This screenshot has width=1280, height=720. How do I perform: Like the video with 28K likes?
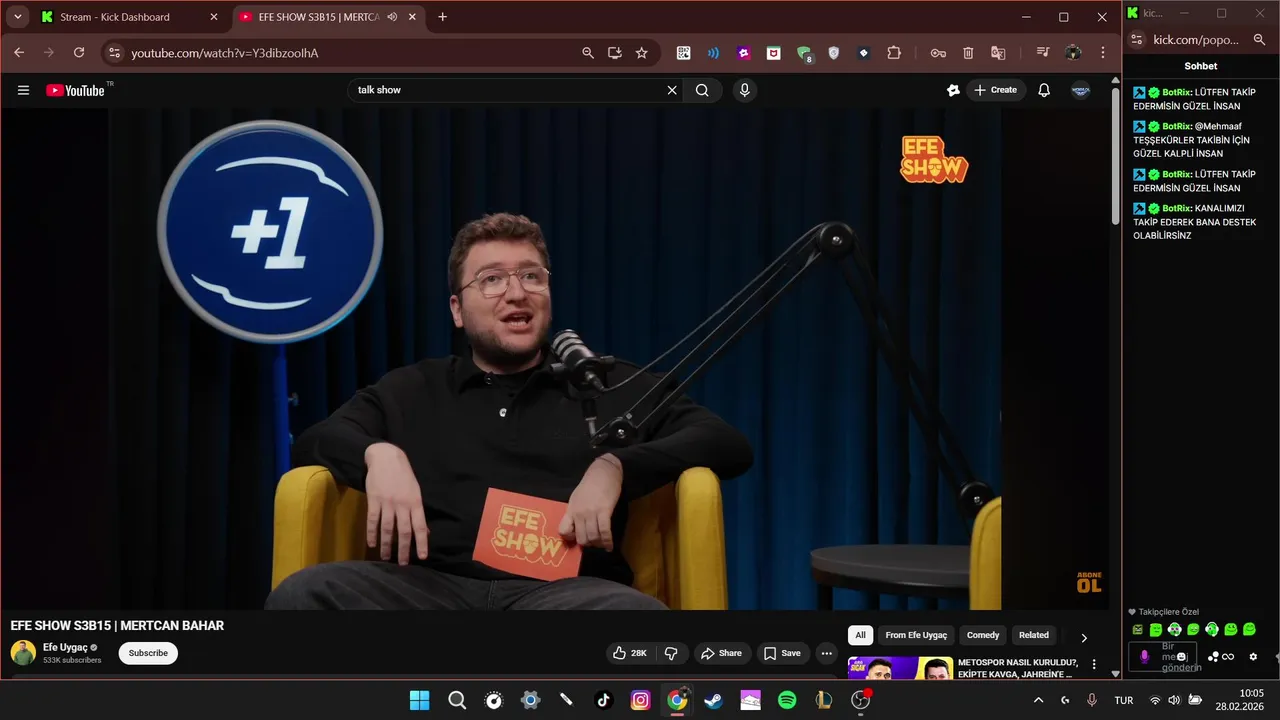coord(630,653)
